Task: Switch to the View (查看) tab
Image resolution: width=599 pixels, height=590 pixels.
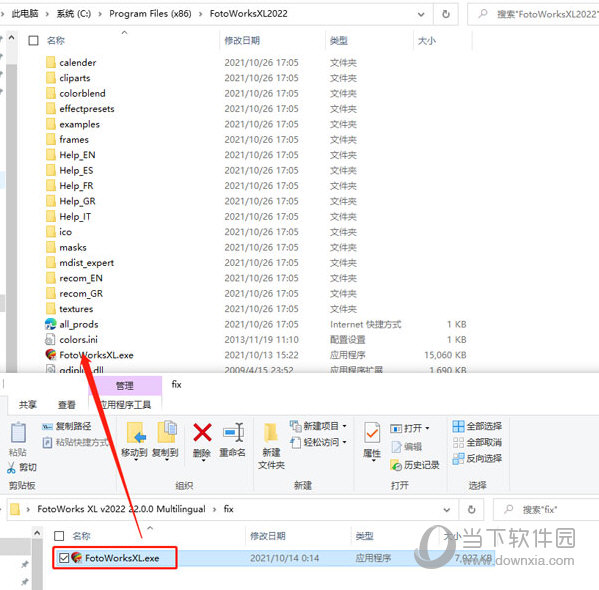Action: click(x=67, y=405)
